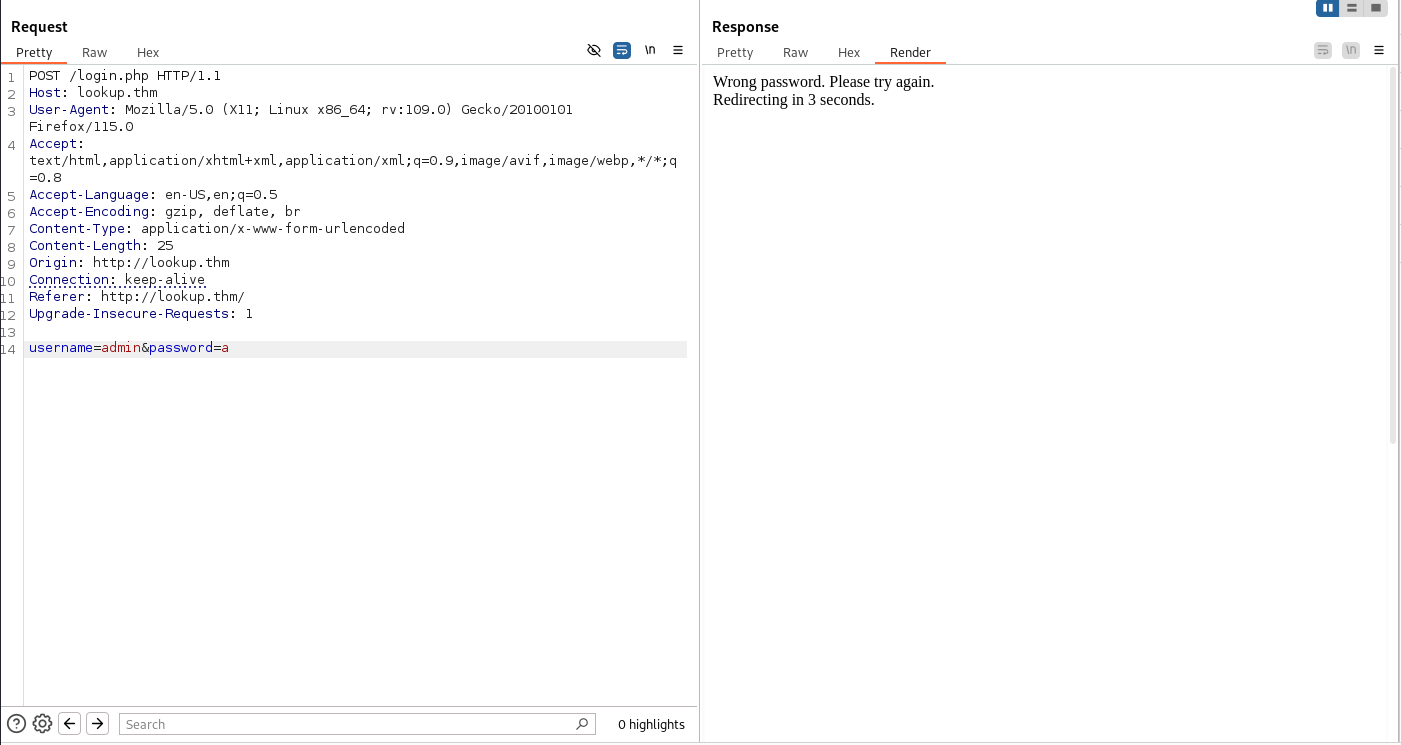
Task: Click the magnifier icon in search box
Action: [582, 724]
